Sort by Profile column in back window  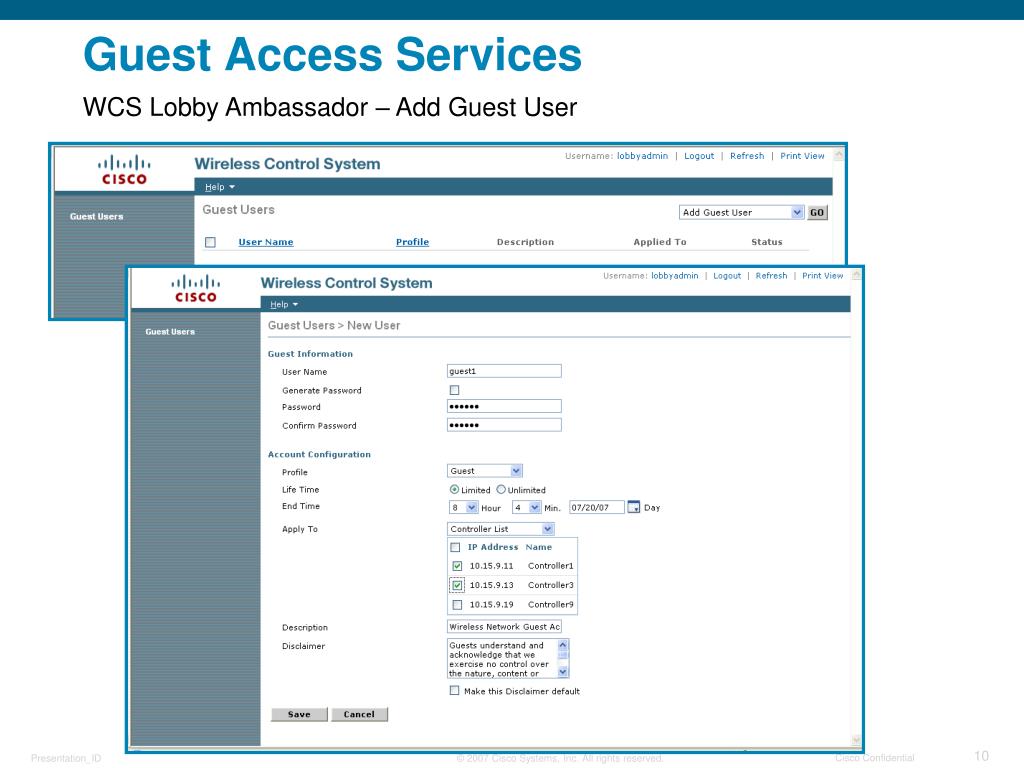point(412,242)
